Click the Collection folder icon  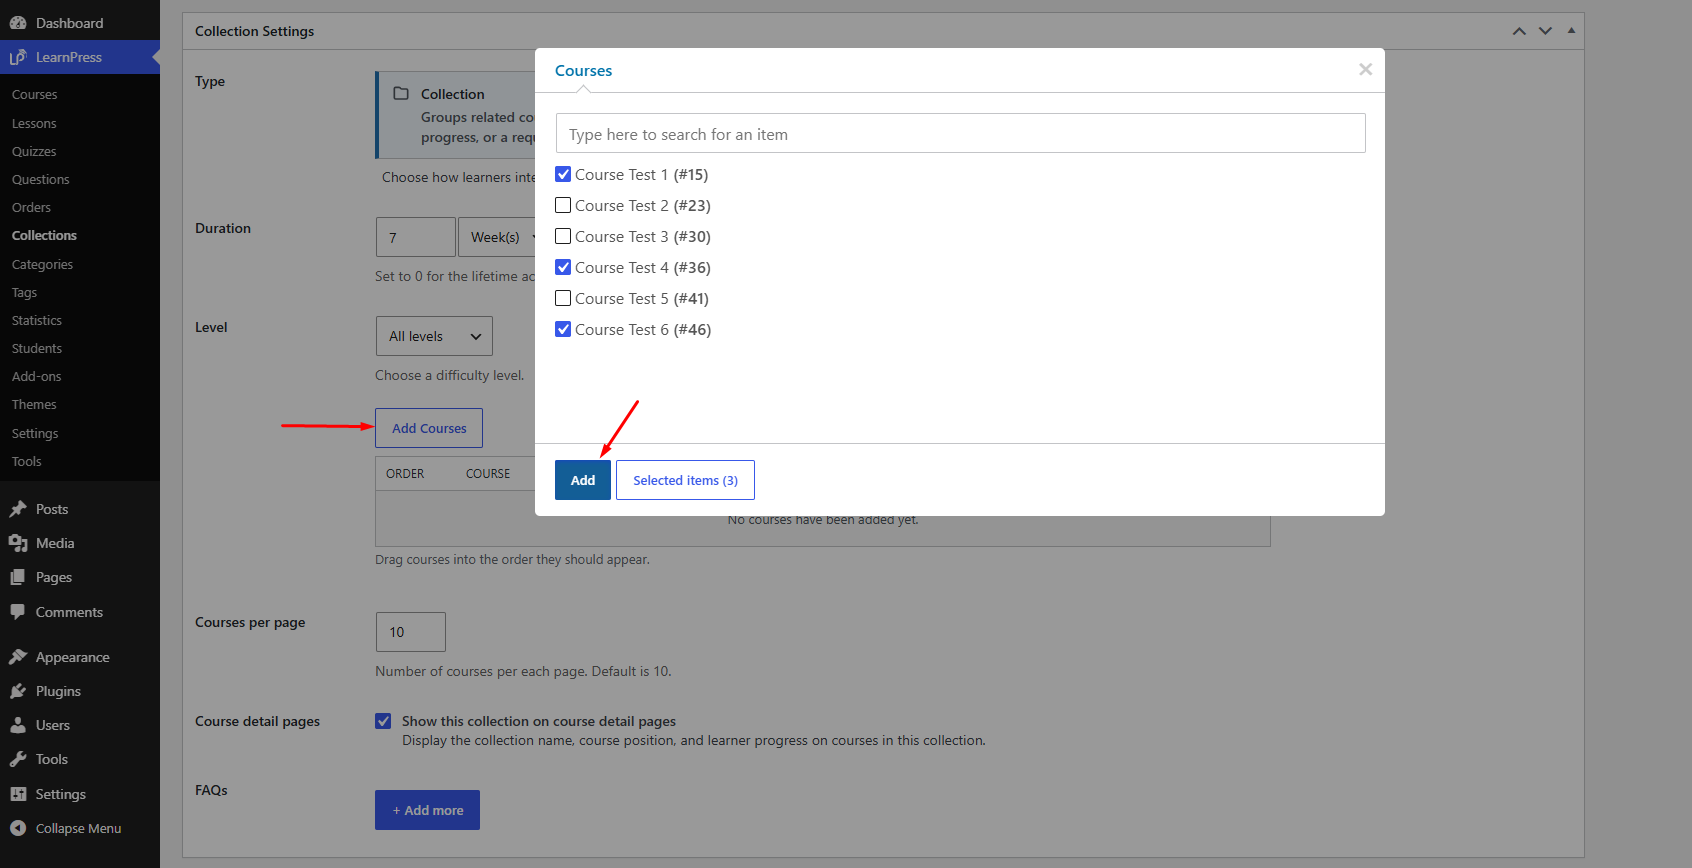[x=401, y=93]
